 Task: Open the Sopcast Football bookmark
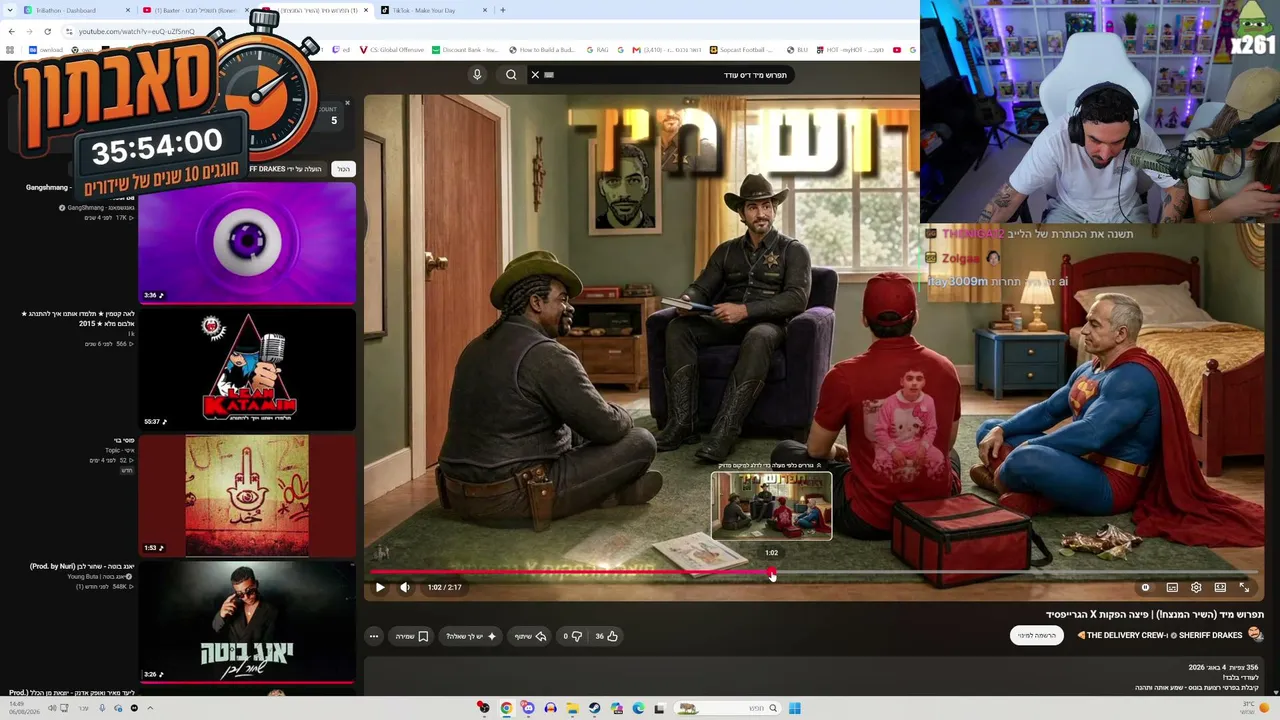tap(742, 50)
